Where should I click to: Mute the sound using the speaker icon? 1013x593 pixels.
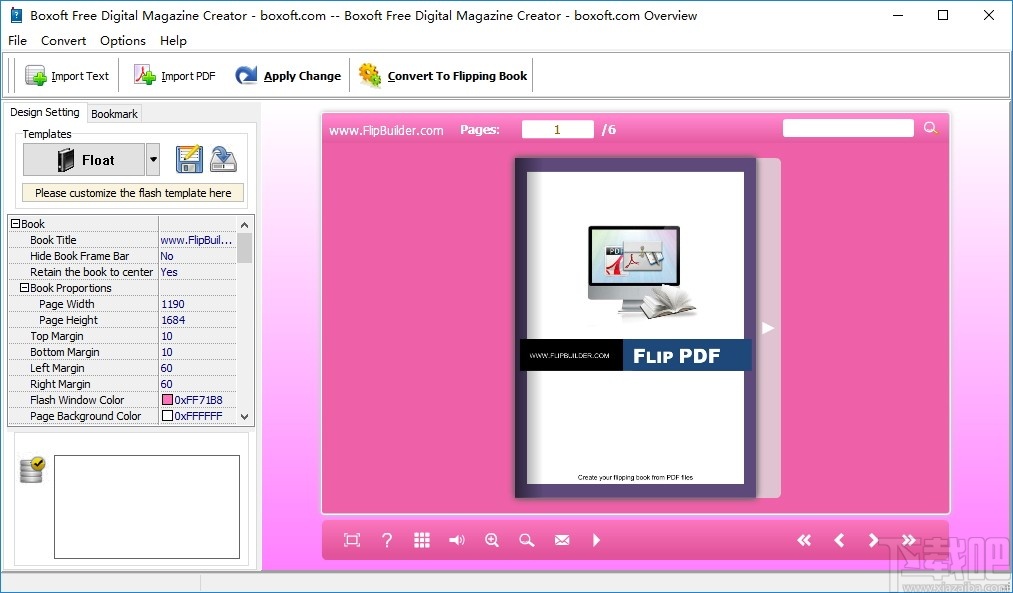pos(457,540)
